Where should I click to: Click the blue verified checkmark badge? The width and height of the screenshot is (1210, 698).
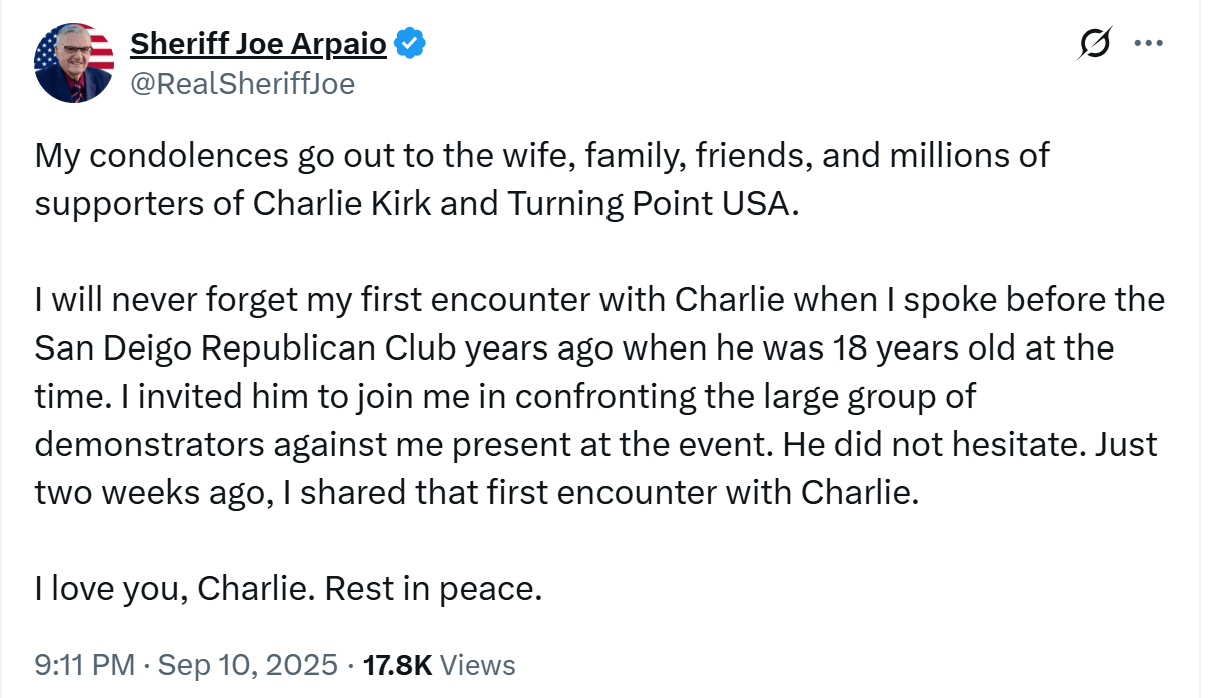[410, 43]
